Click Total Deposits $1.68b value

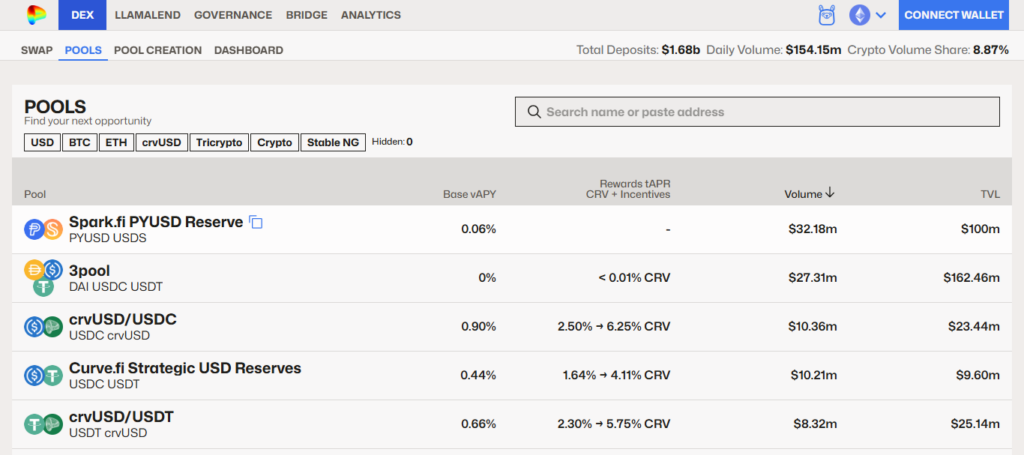pyautogui.click(x=680, y=50)
